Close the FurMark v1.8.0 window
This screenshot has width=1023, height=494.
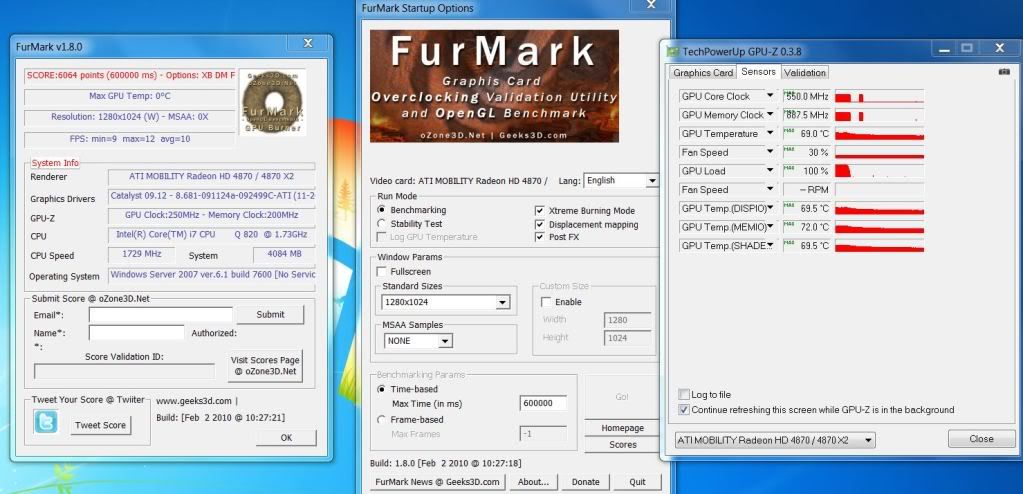click(x=308, y=44)
